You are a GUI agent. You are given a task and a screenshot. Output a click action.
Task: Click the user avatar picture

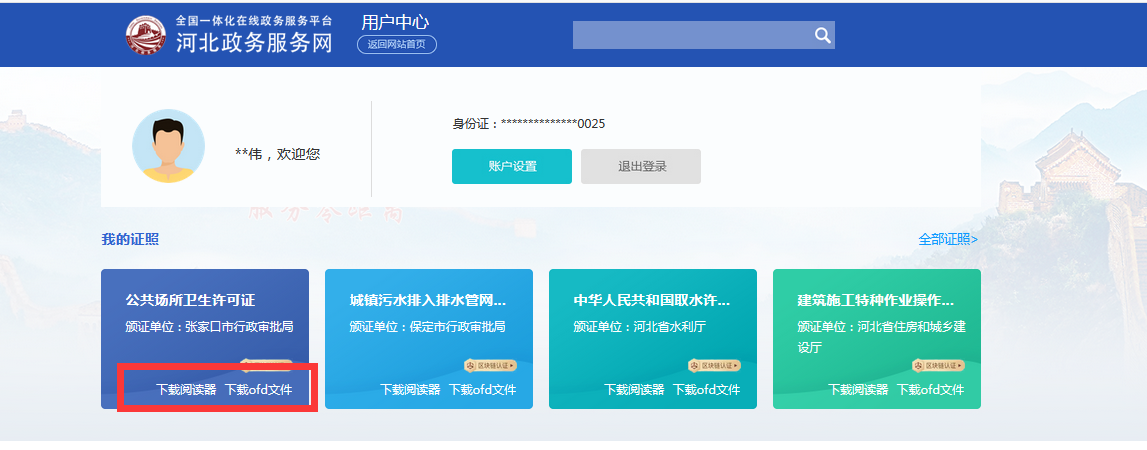click(168, 146)
